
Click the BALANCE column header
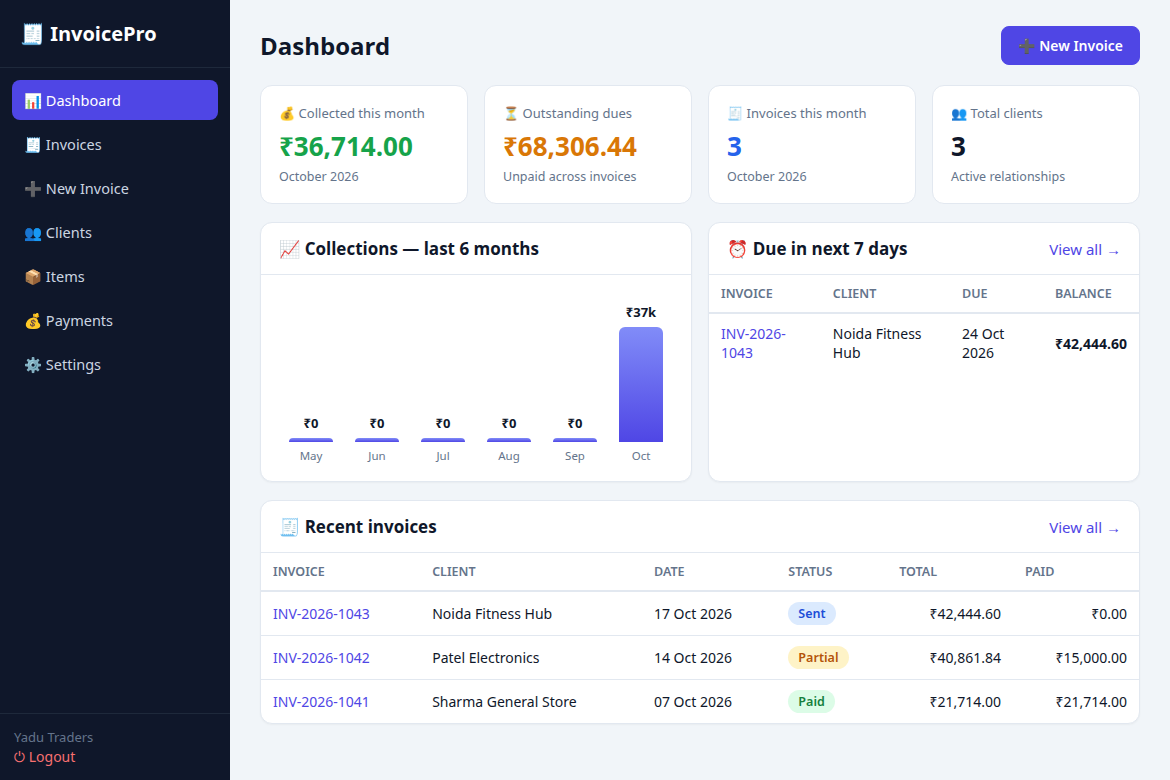click(1083, 294)
